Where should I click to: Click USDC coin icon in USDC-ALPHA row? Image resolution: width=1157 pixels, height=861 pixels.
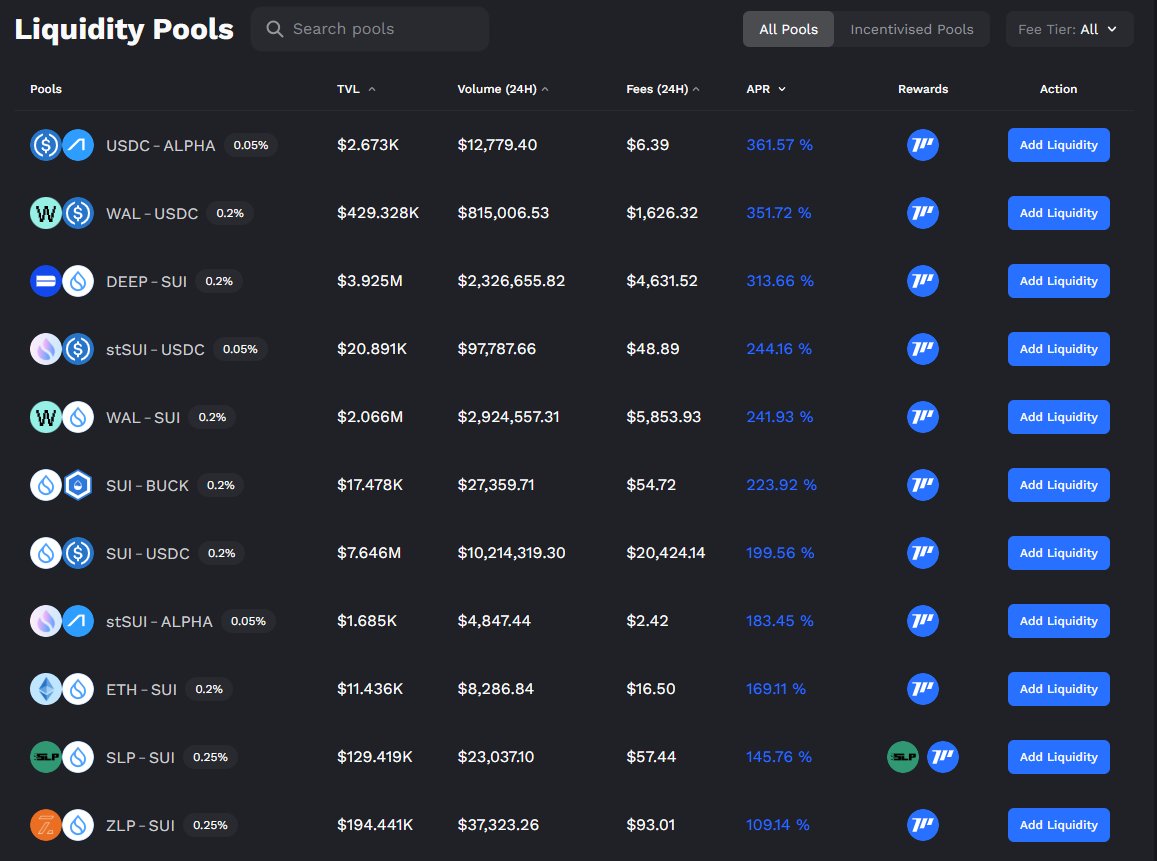[46, 145]
